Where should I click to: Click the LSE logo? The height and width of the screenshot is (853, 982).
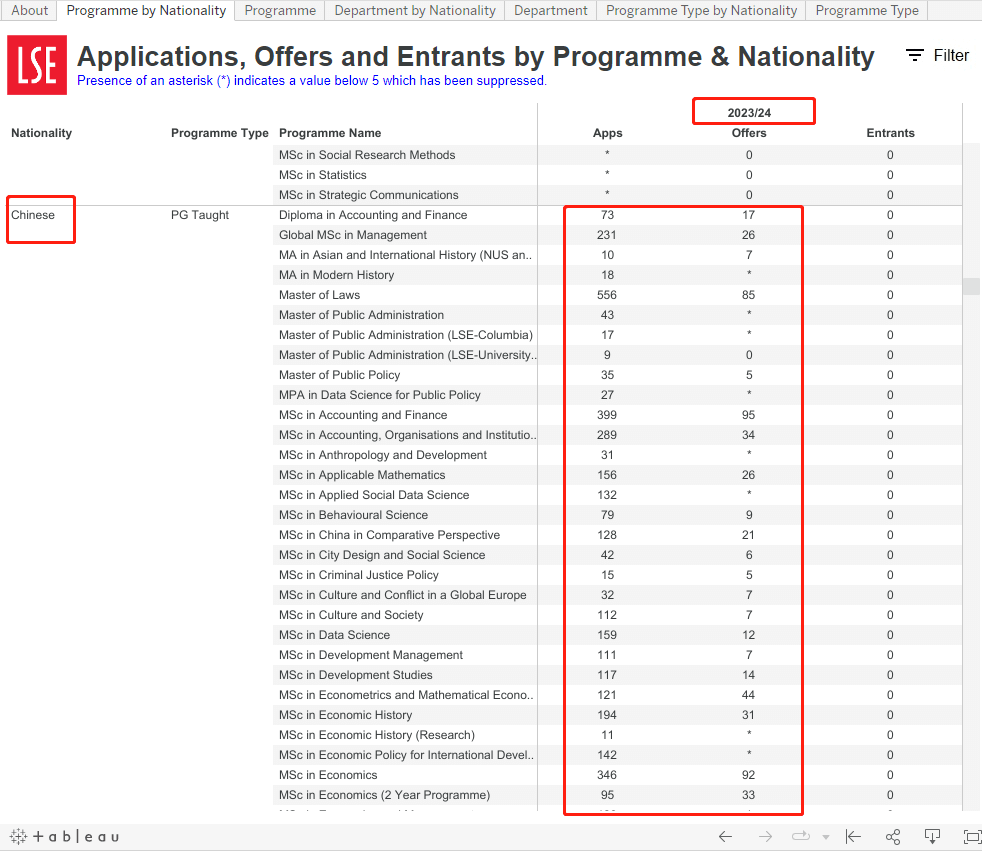[37, 65]
